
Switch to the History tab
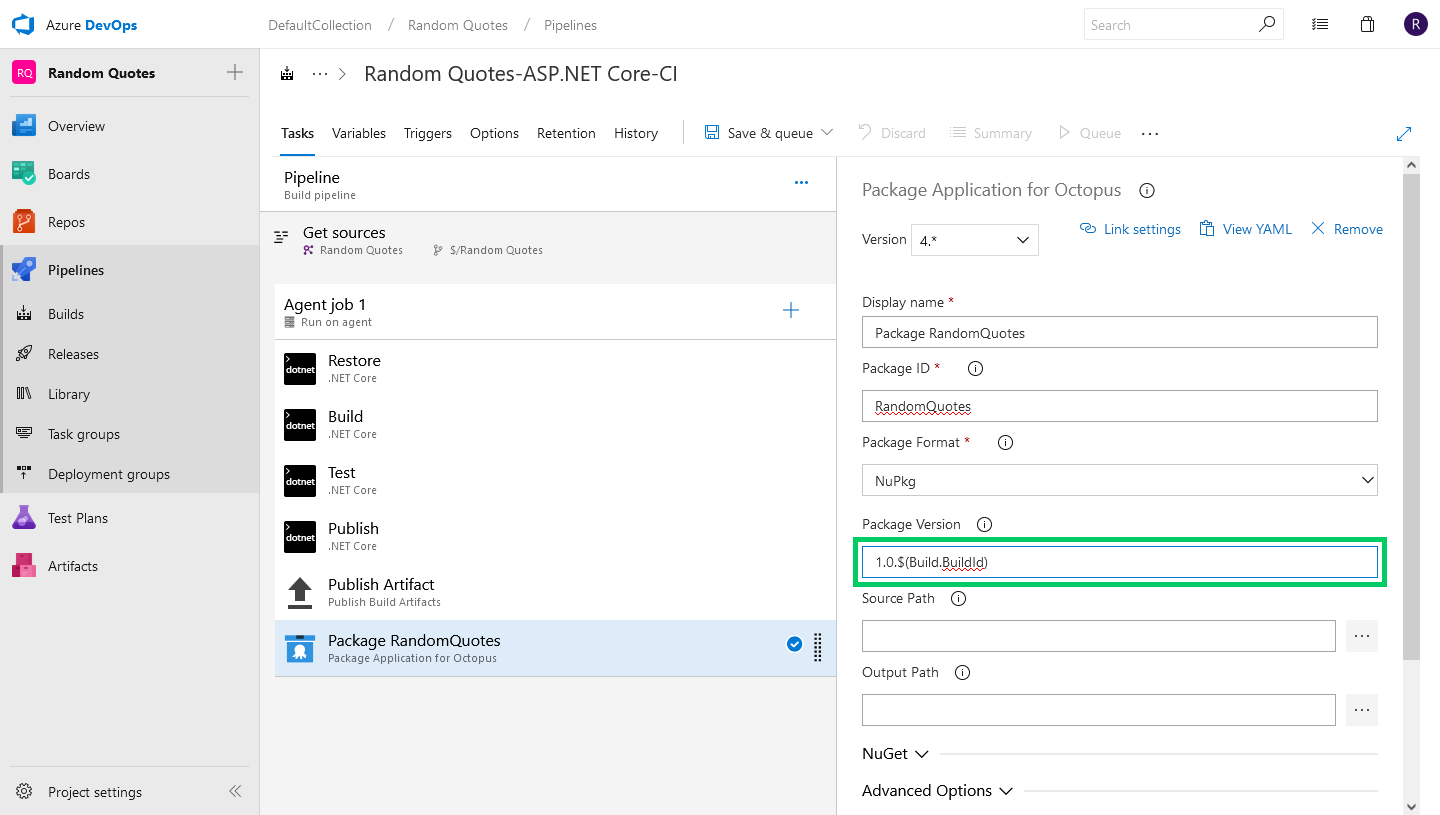(636, 133)
